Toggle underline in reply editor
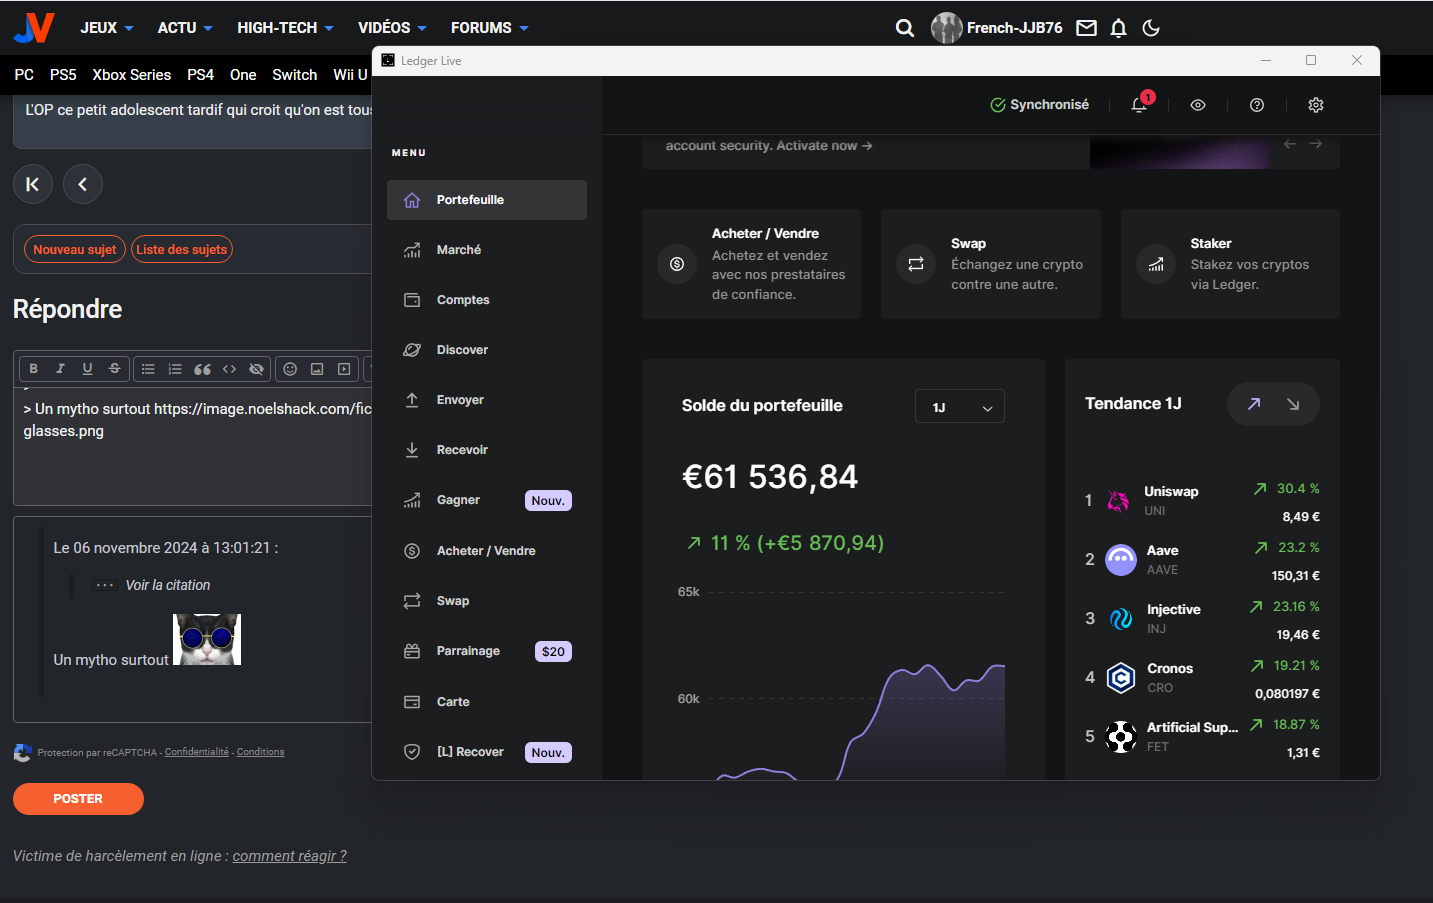The height and width of the screenshot is (903, 1433). (87, 369)
